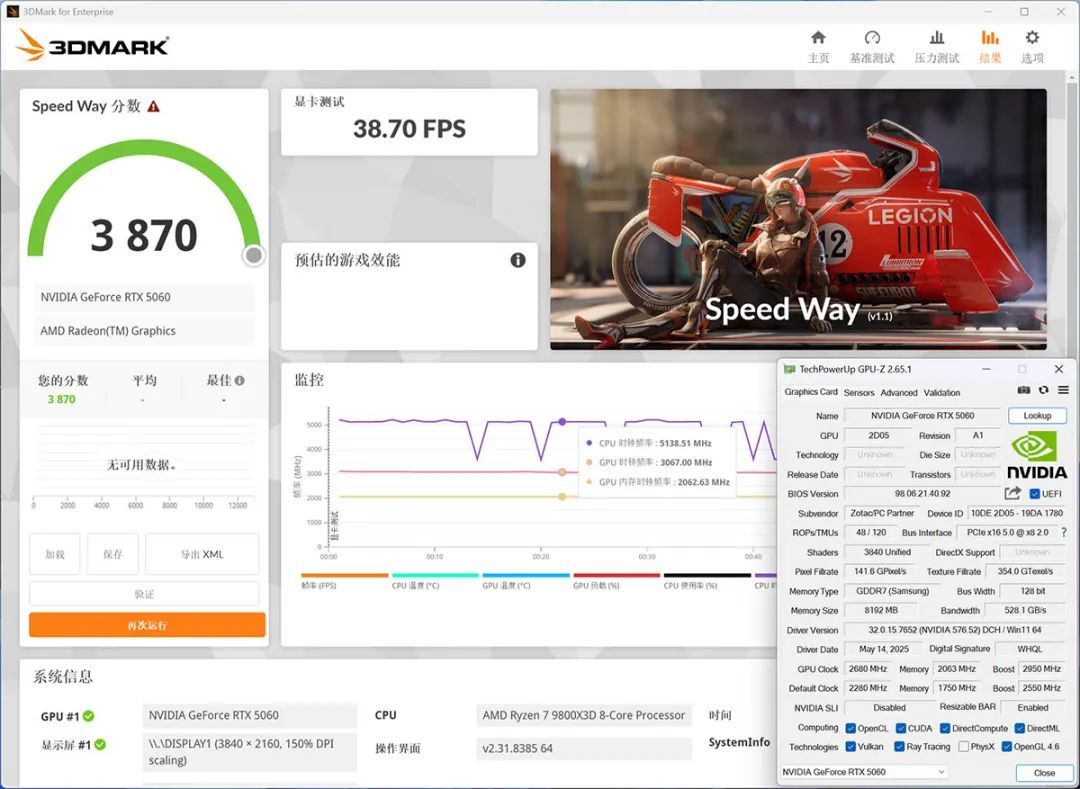Screen dimensions: 1080x789
Task: Click the 38.70 FPS value
Action: point(409,129)
